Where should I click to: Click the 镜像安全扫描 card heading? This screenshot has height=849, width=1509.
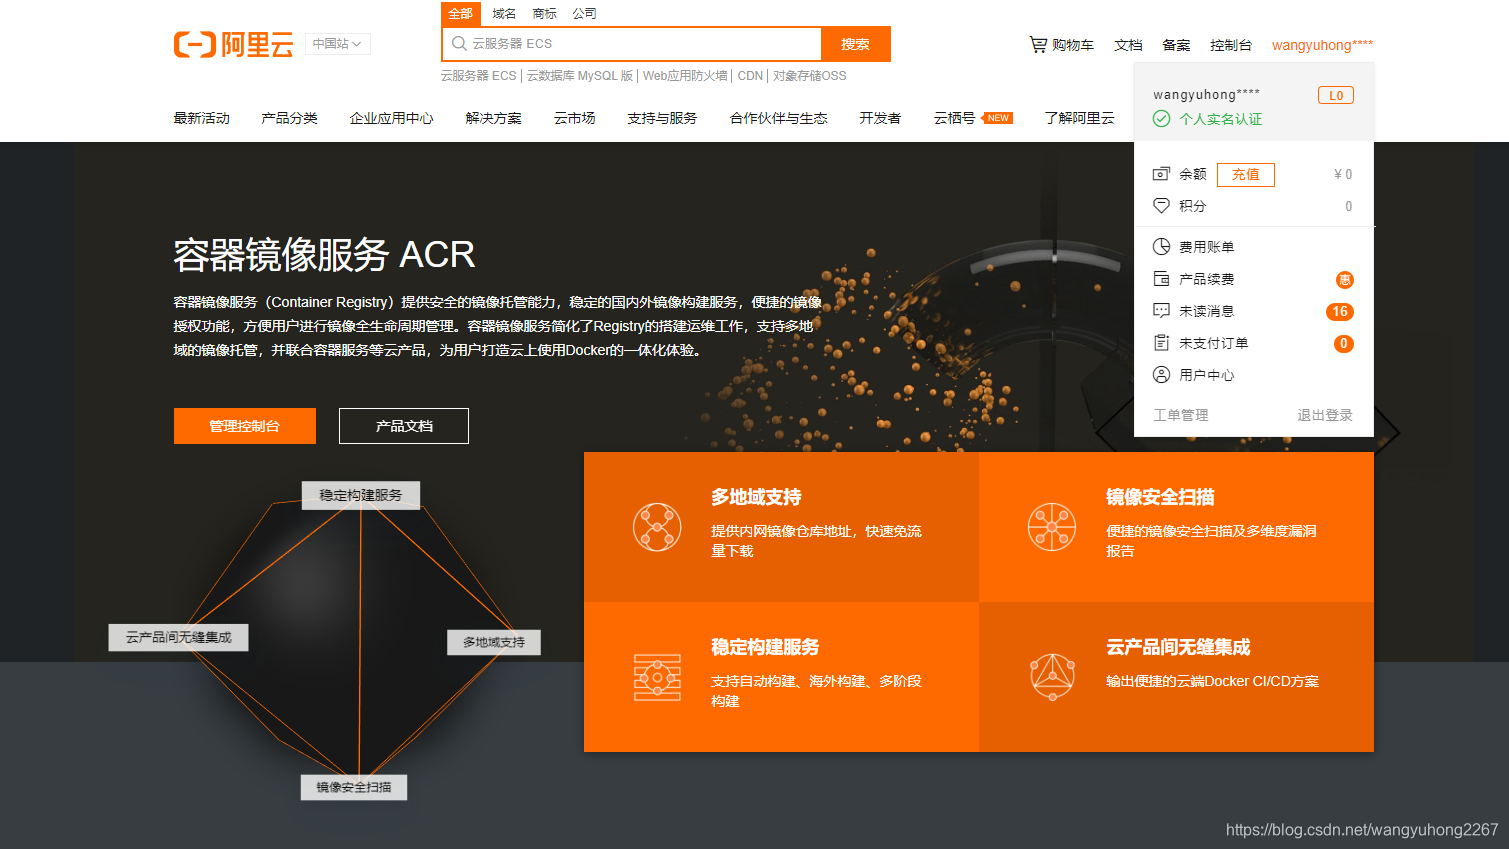point(1160,497)
